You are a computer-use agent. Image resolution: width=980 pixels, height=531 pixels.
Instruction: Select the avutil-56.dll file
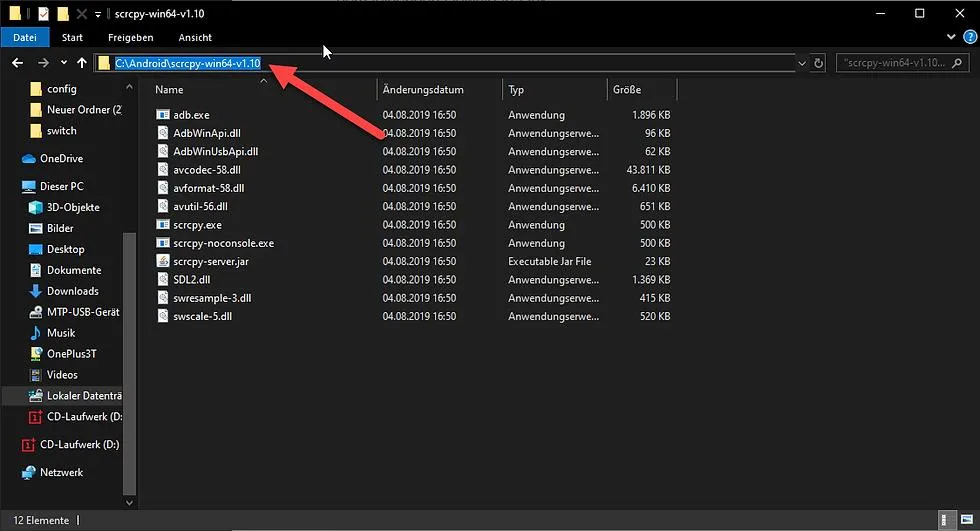click(201, 206)
